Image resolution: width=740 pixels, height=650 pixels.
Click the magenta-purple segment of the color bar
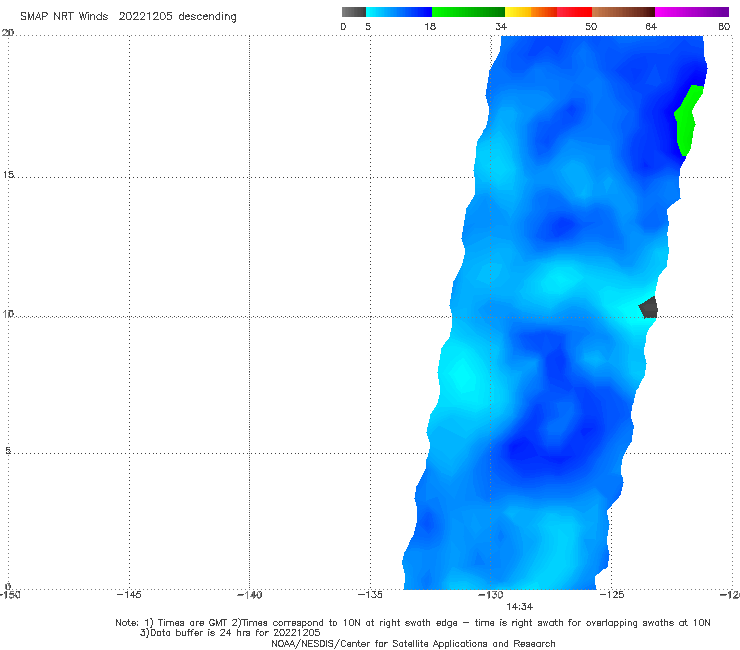point(692,12)
